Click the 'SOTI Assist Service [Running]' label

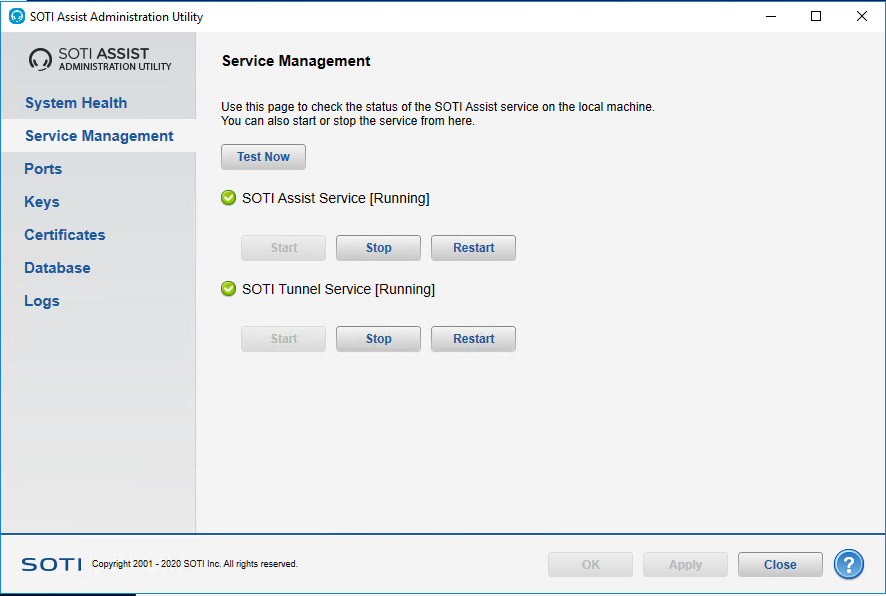pyautogui.click(x=336, y=198)
